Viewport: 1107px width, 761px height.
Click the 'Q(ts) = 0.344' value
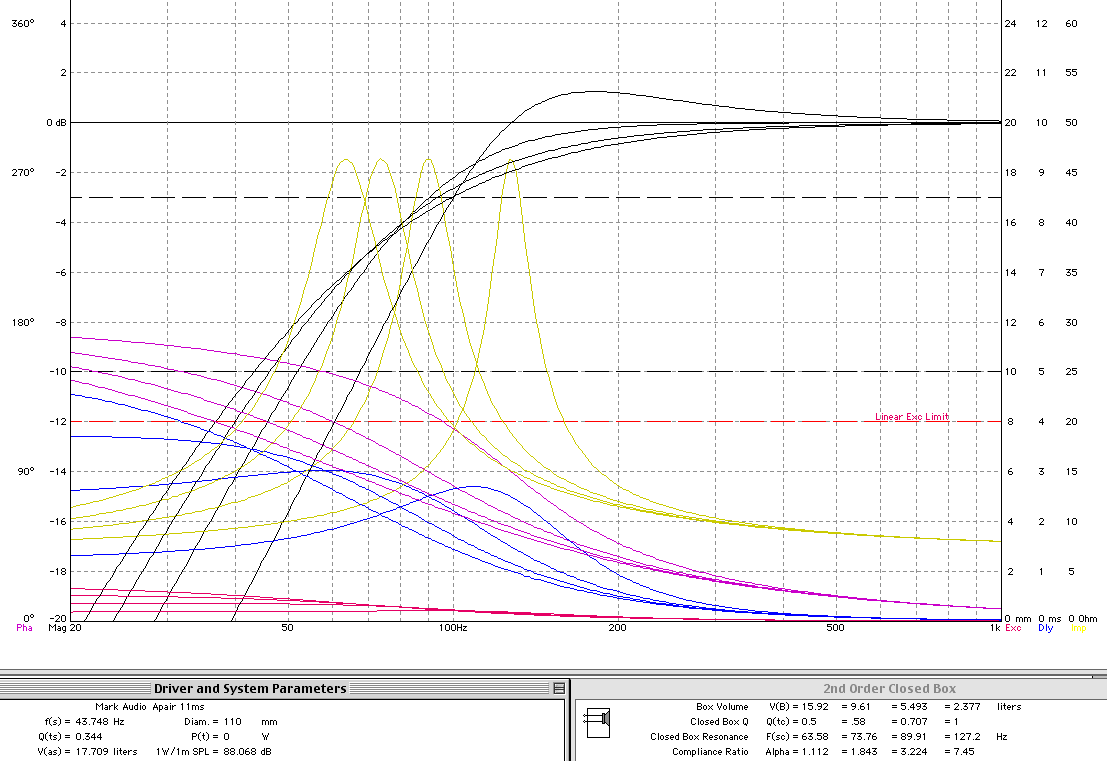pyautogui.click(x=70, y=736)
